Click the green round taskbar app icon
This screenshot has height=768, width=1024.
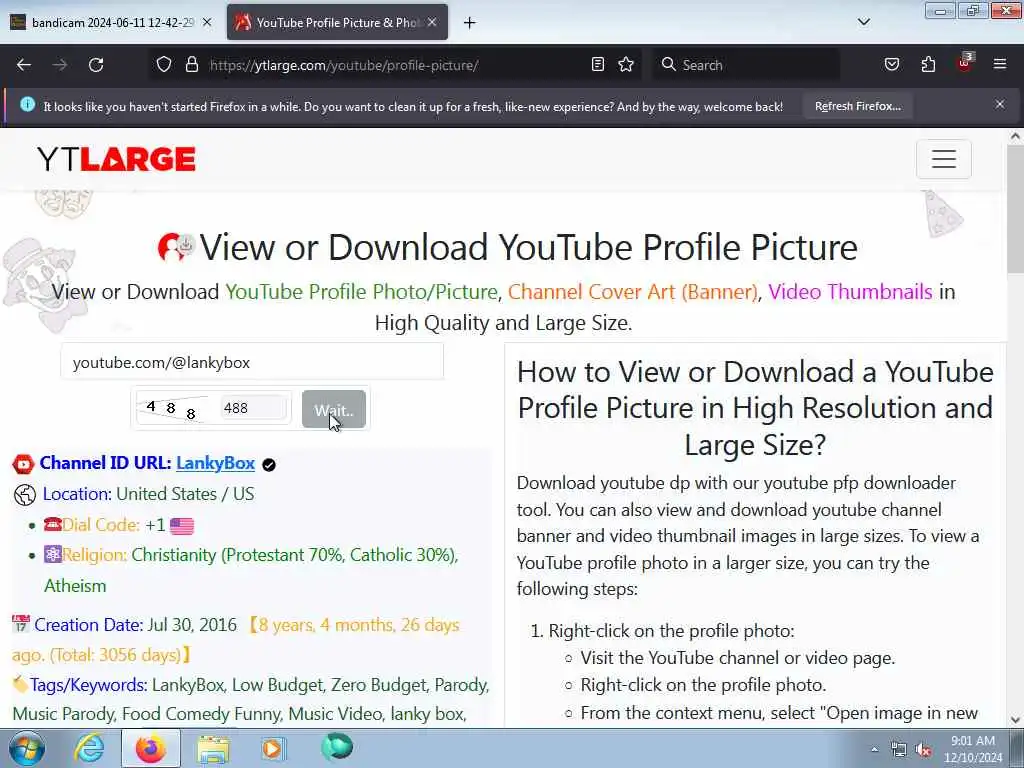tap(337, 747)
